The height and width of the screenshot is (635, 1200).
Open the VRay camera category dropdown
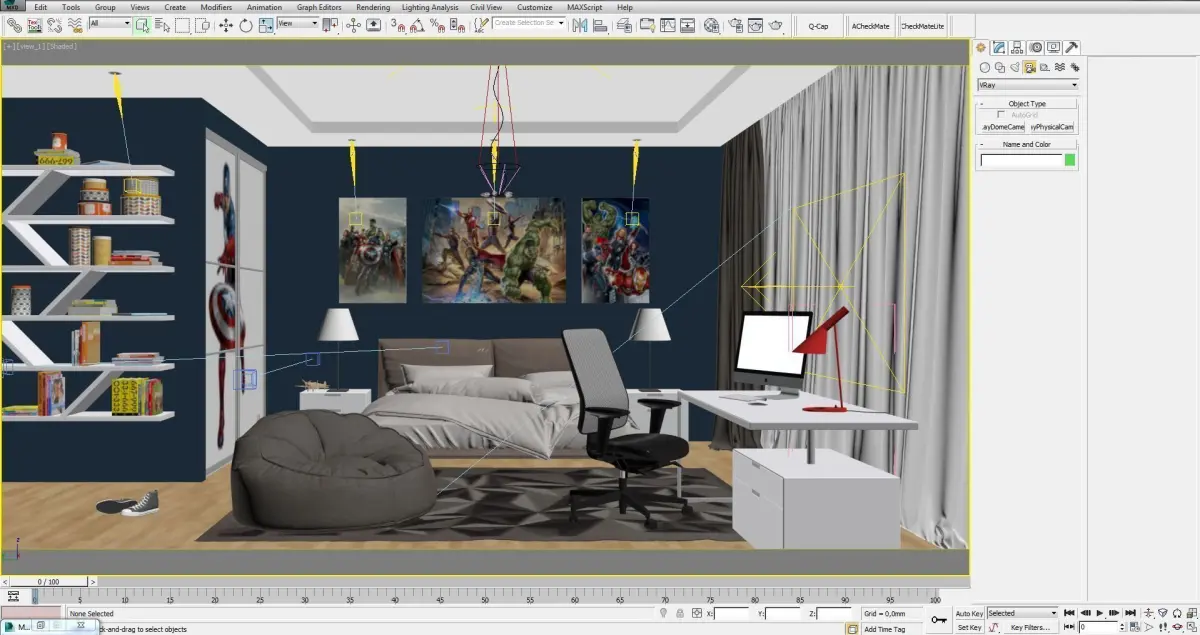1028,85
